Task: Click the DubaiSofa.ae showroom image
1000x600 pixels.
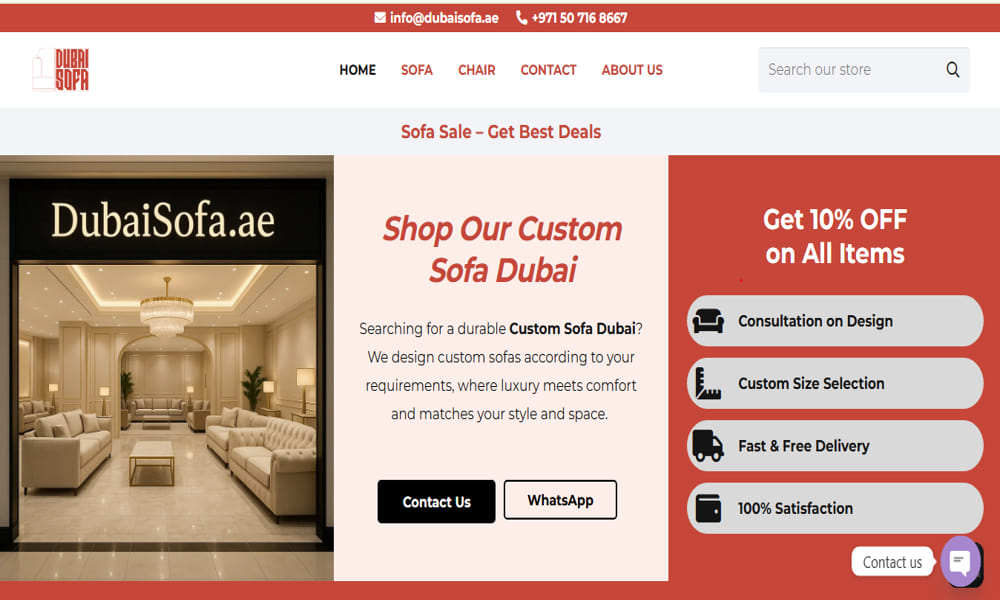Action: (x=166, y=368)
